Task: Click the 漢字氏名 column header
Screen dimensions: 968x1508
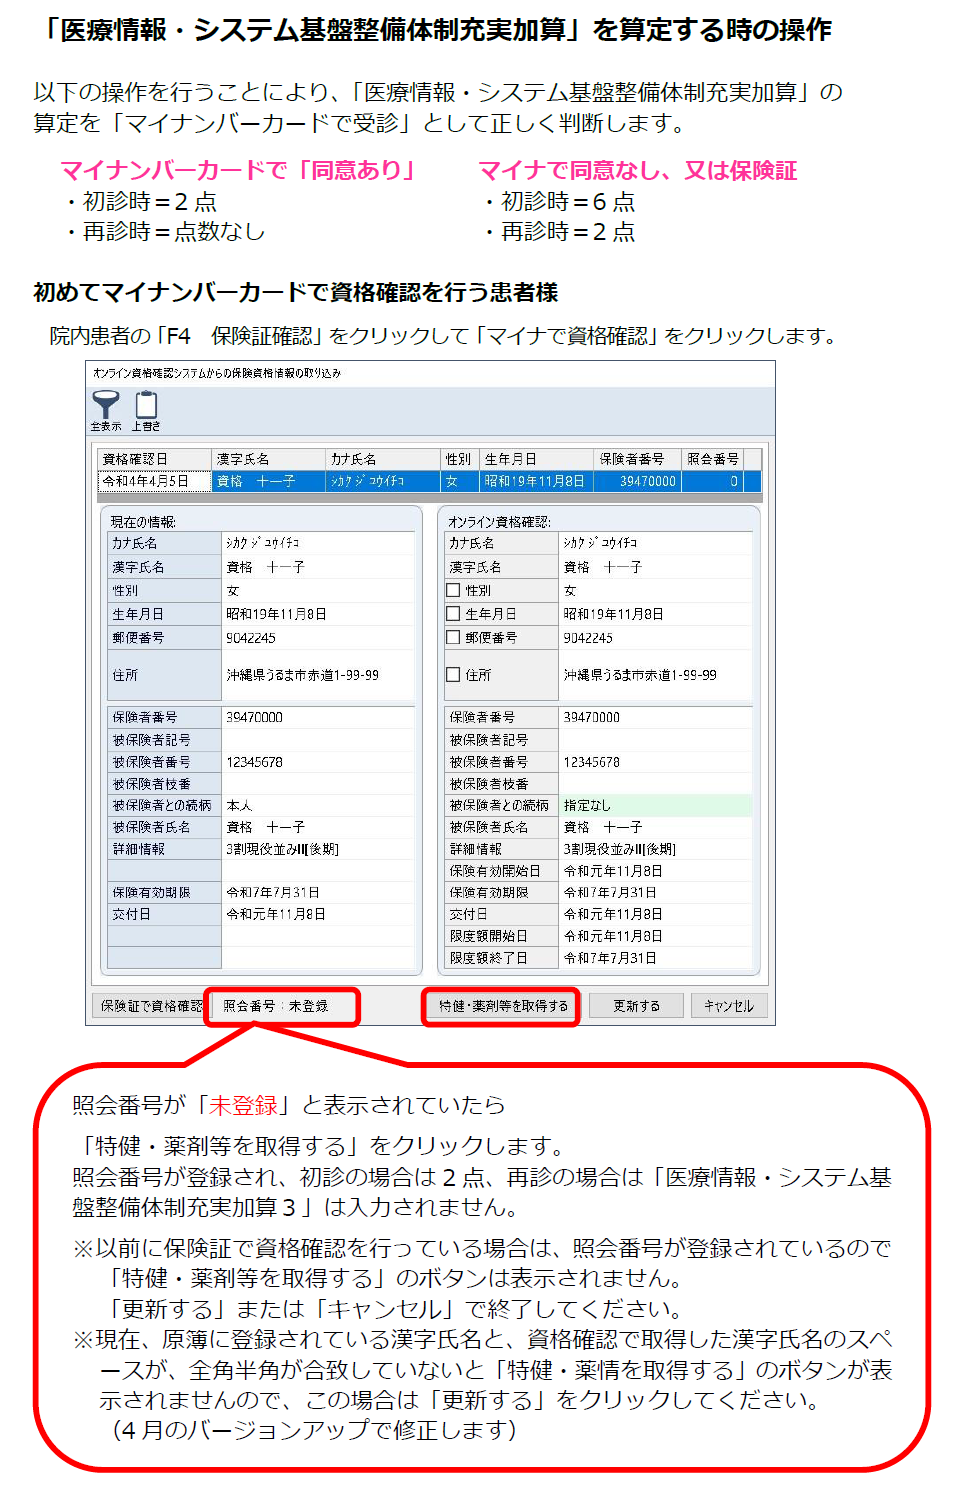Action: click(268, 459)
